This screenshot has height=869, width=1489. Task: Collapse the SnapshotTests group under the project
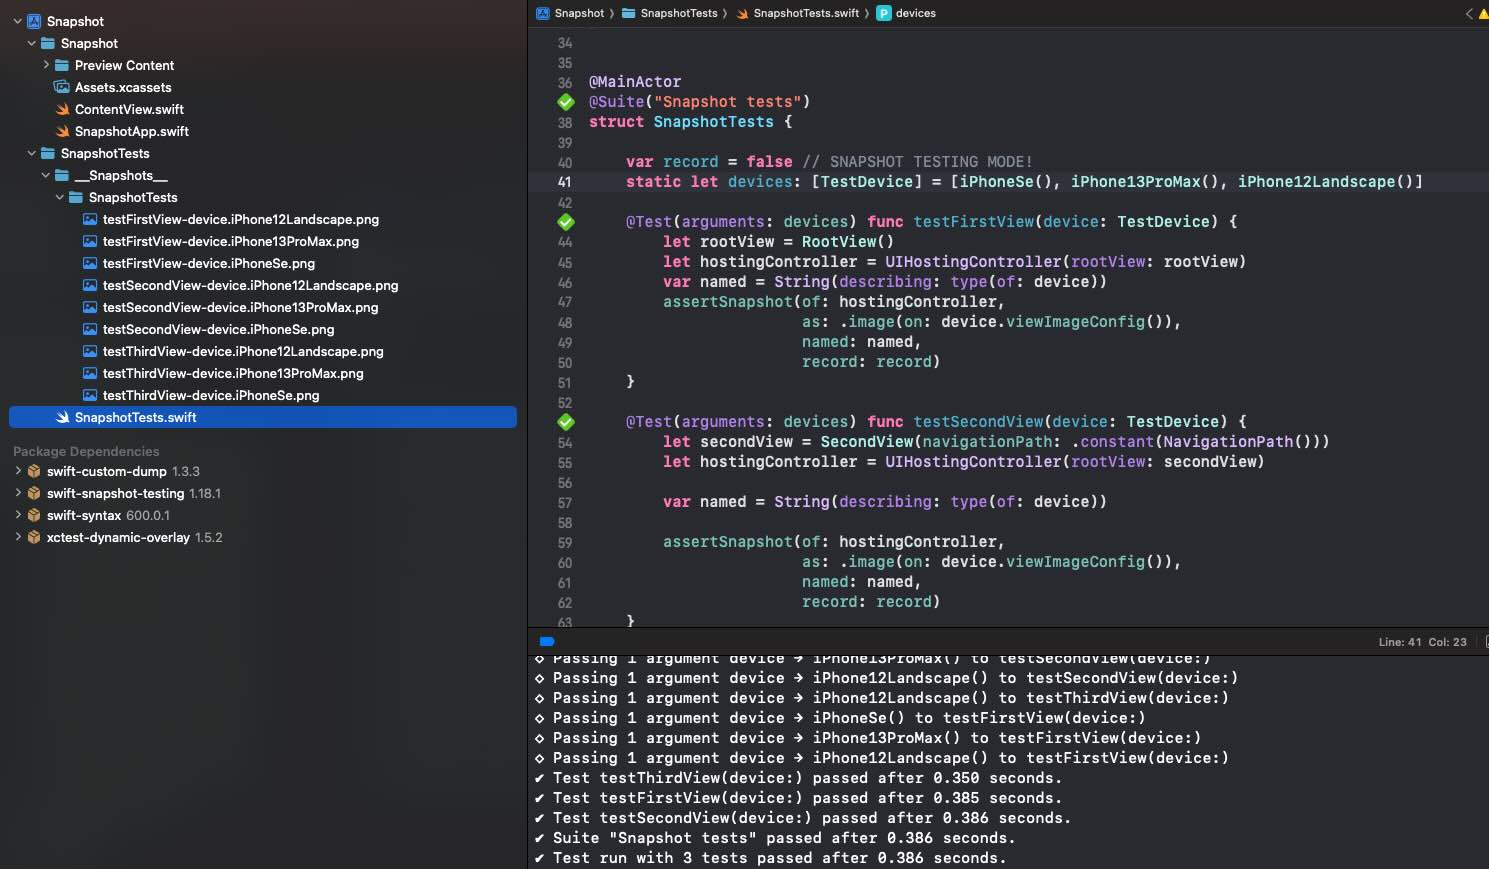[32, 153]
